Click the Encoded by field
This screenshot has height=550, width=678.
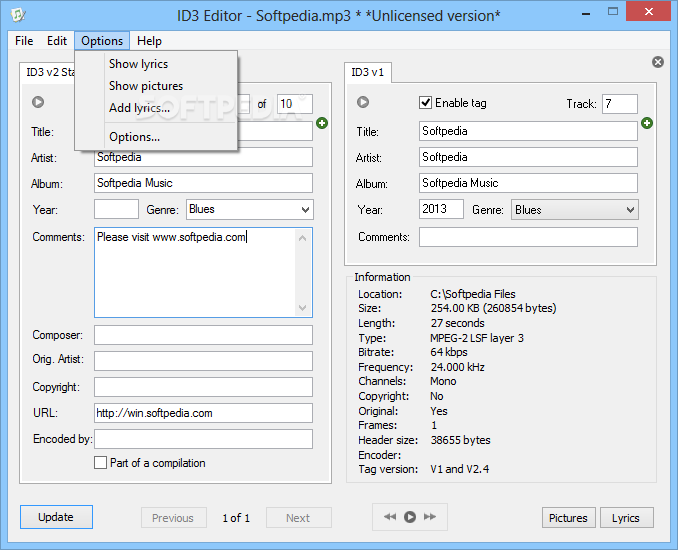pyautogui.click(x=203, y=439)
